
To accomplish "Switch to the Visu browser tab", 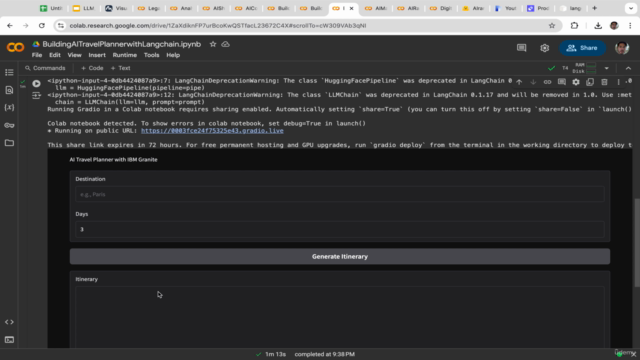I will (x=116, y=8).
